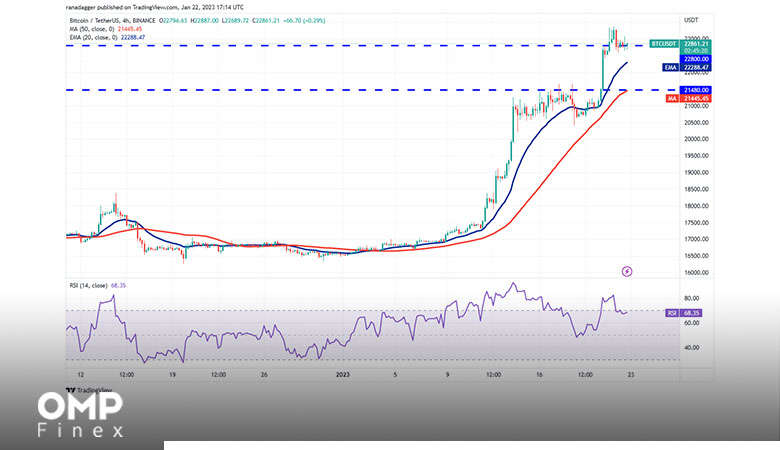This screenshot has width=780, height=450.
Task: Click the 5 date on time axis
Action: [395, 374]
